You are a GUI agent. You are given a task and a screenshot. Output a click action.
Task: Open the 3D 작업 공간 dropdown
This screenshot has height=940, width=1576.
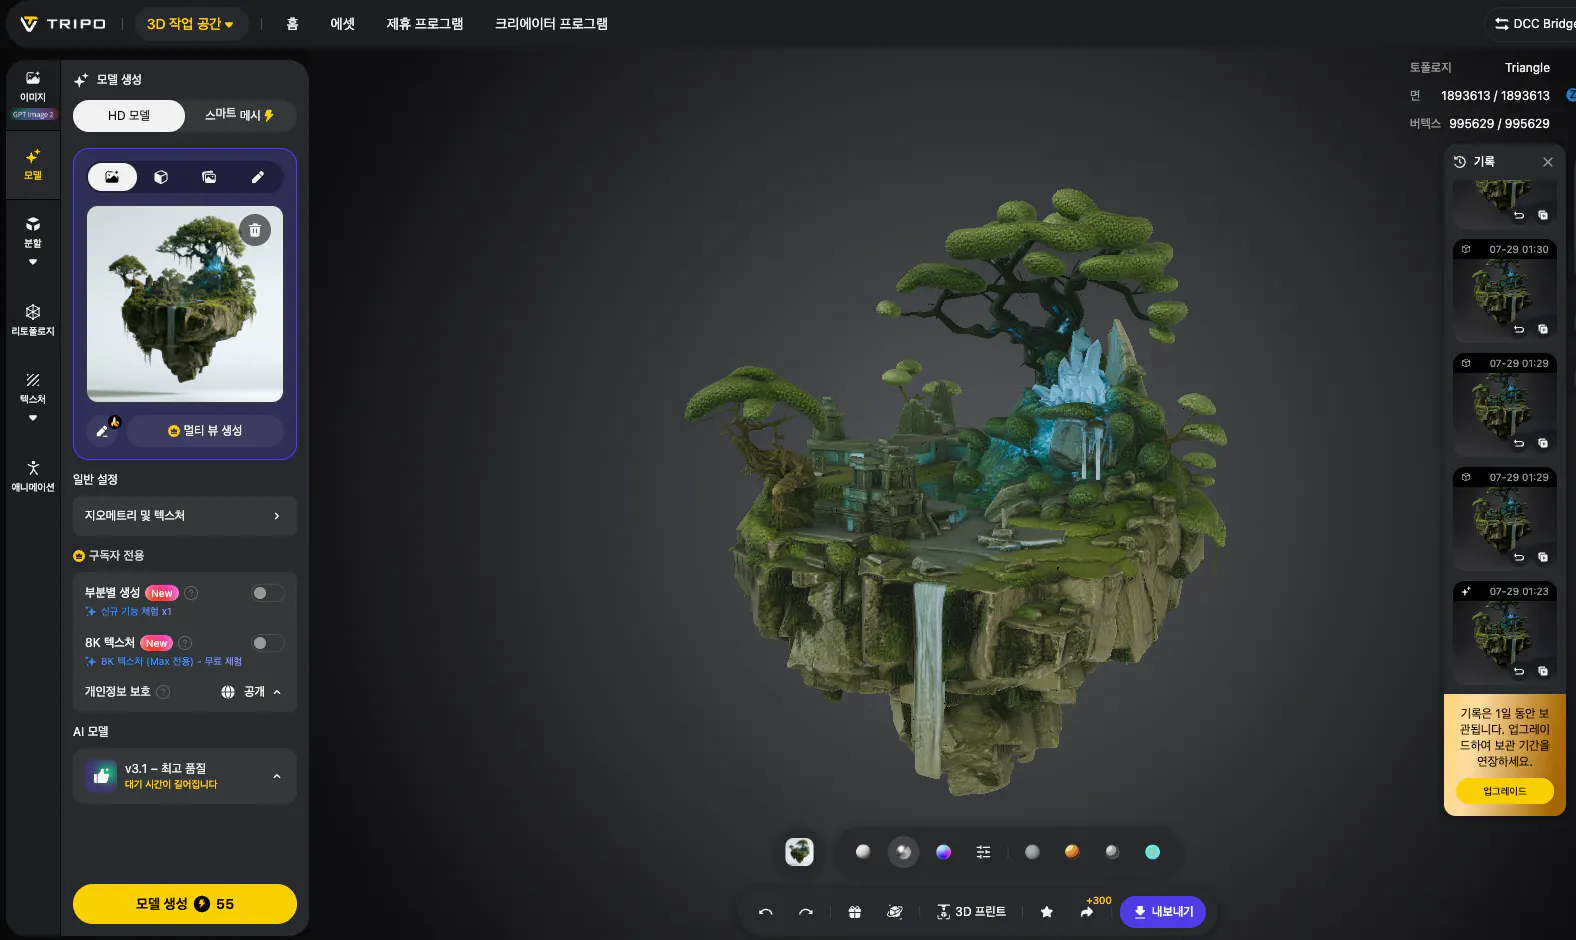tap(190, 24)
